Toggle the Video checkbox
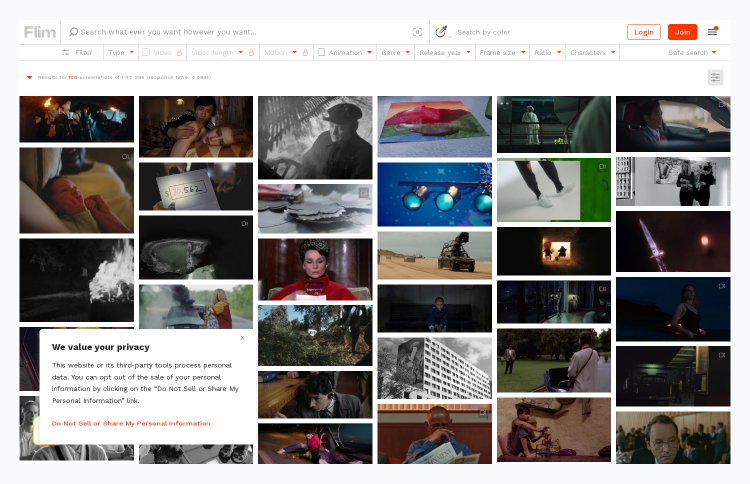This screenshot has width=750, height=484. [x=146, y=52]
